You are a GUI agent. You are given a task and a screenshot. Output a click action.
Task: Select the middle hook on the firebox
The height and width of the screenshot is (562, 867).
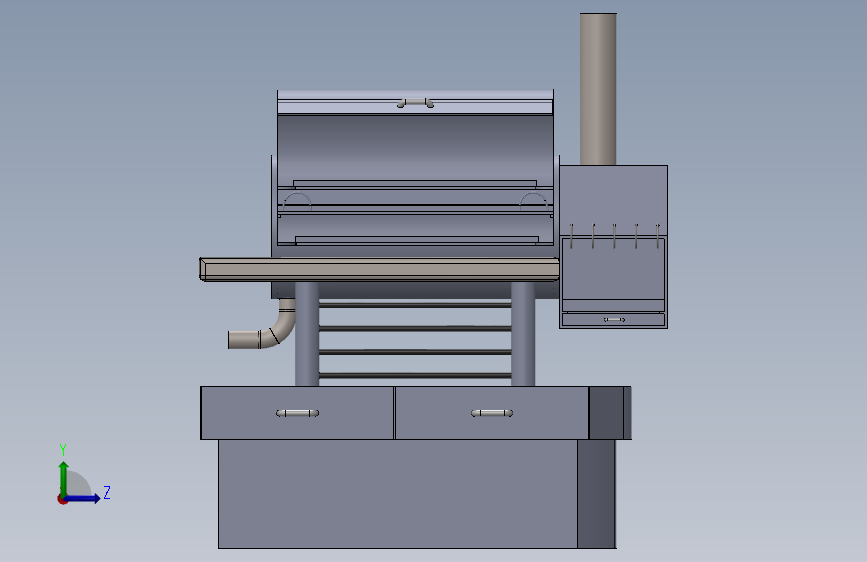click(x=614, y=236)
